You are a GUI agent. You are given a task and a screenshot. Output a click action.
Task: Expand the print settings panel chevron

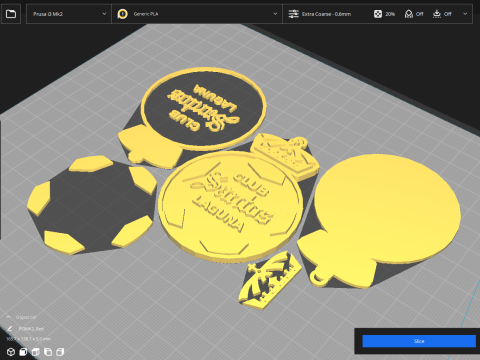[465, 14]
